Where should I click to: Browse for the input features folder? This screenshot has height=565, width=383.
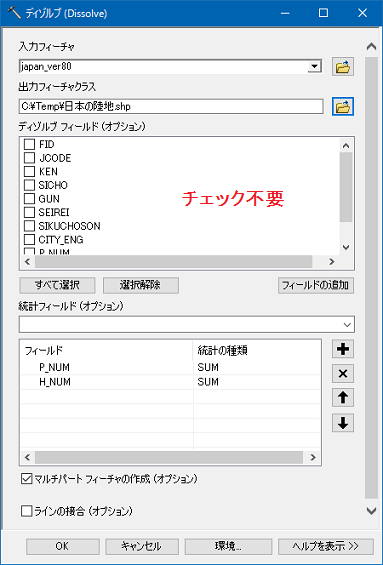343,67
